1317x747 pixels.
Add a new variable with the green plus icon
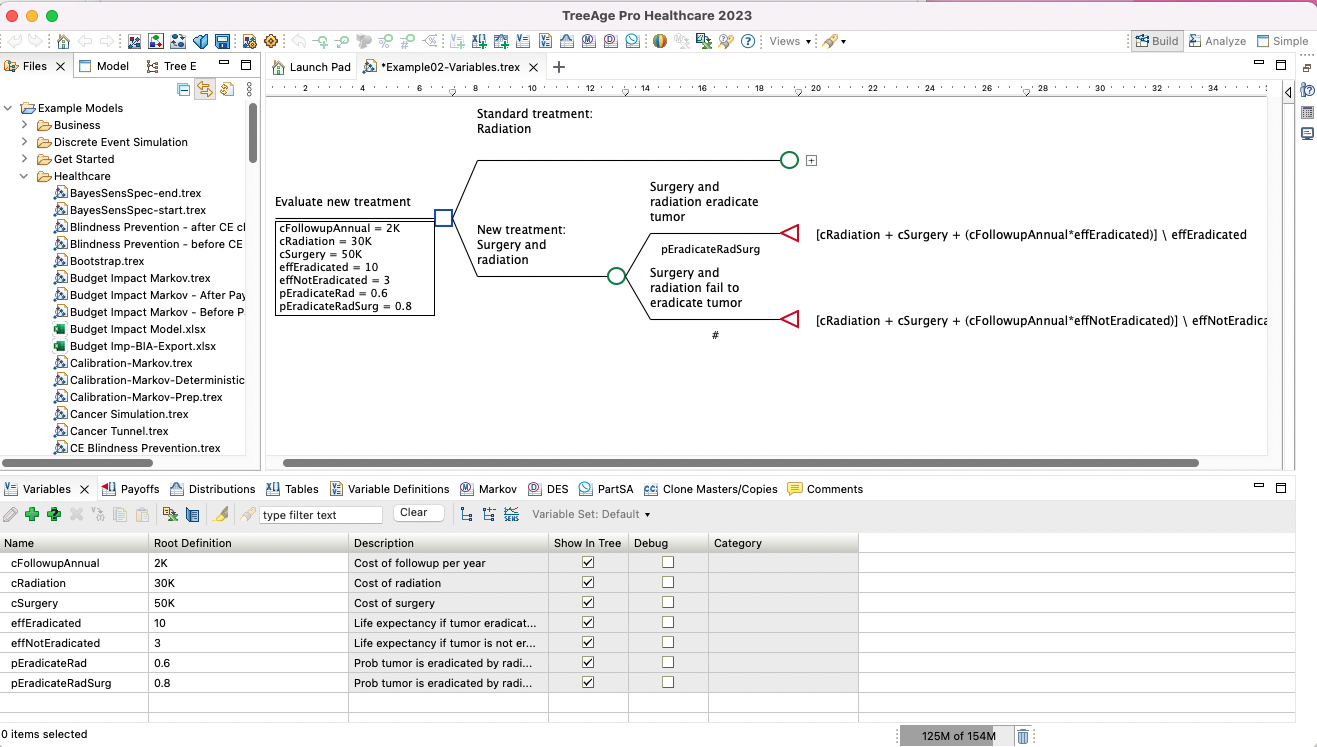point(31,513)
